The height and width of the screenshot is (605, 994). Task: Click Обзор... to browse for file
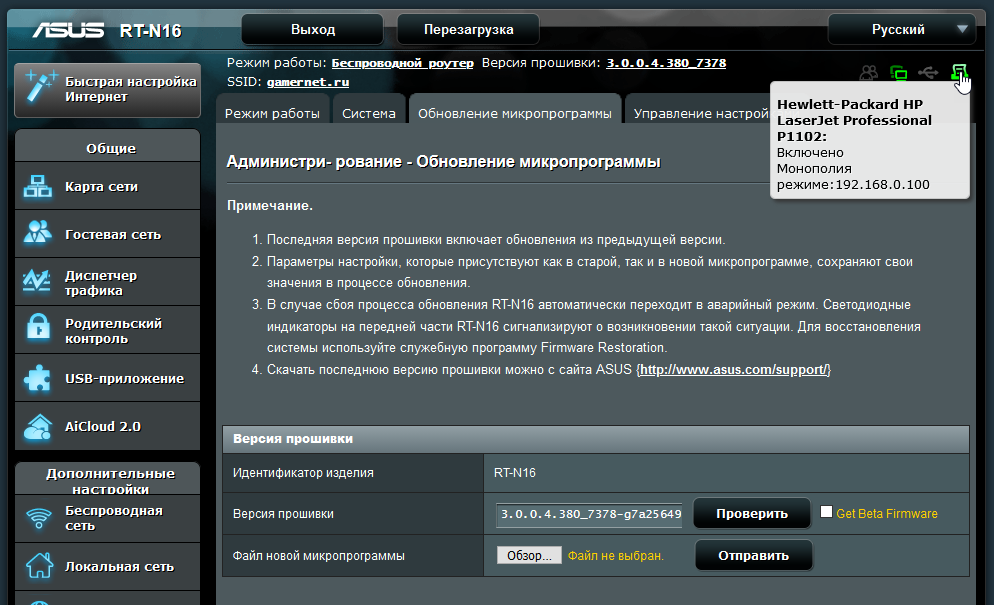tap(529, 556)
